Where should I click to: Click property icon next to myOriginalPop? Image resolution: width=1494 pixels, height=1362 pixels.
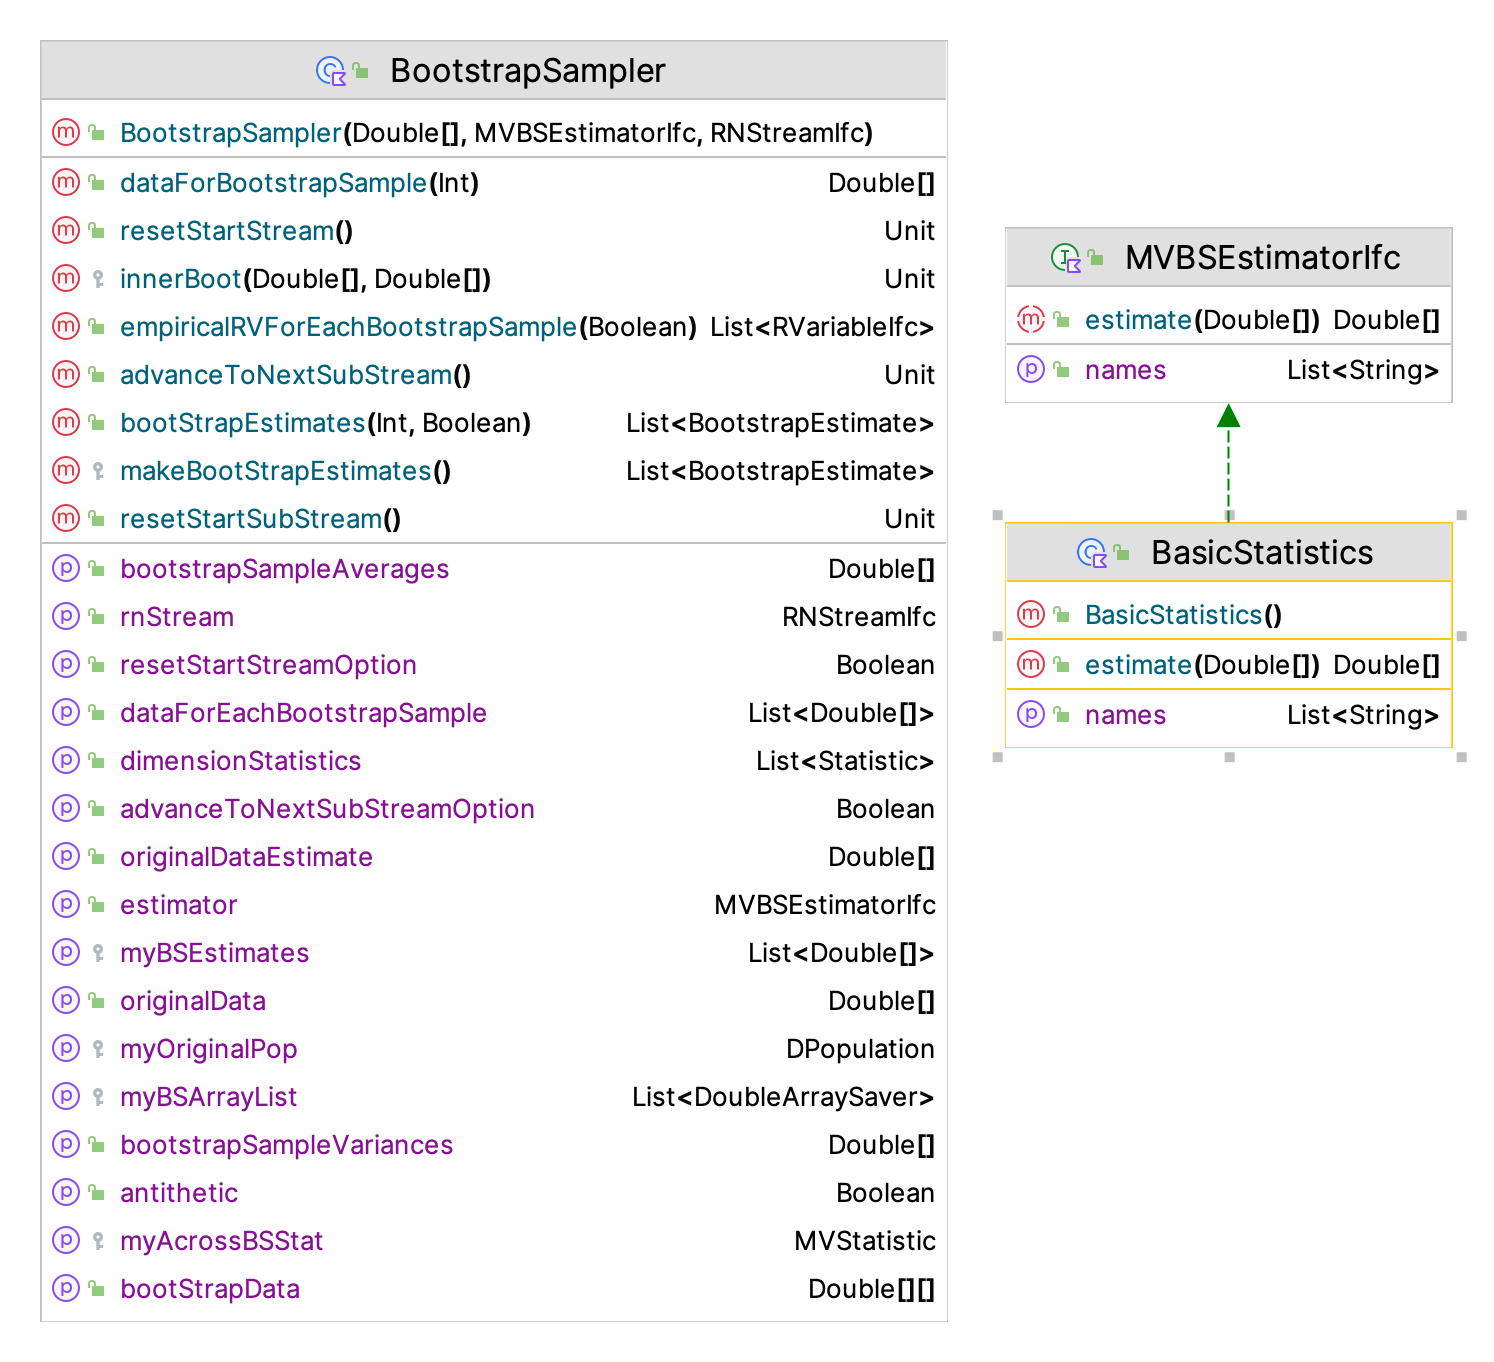tap(66, 1049)
